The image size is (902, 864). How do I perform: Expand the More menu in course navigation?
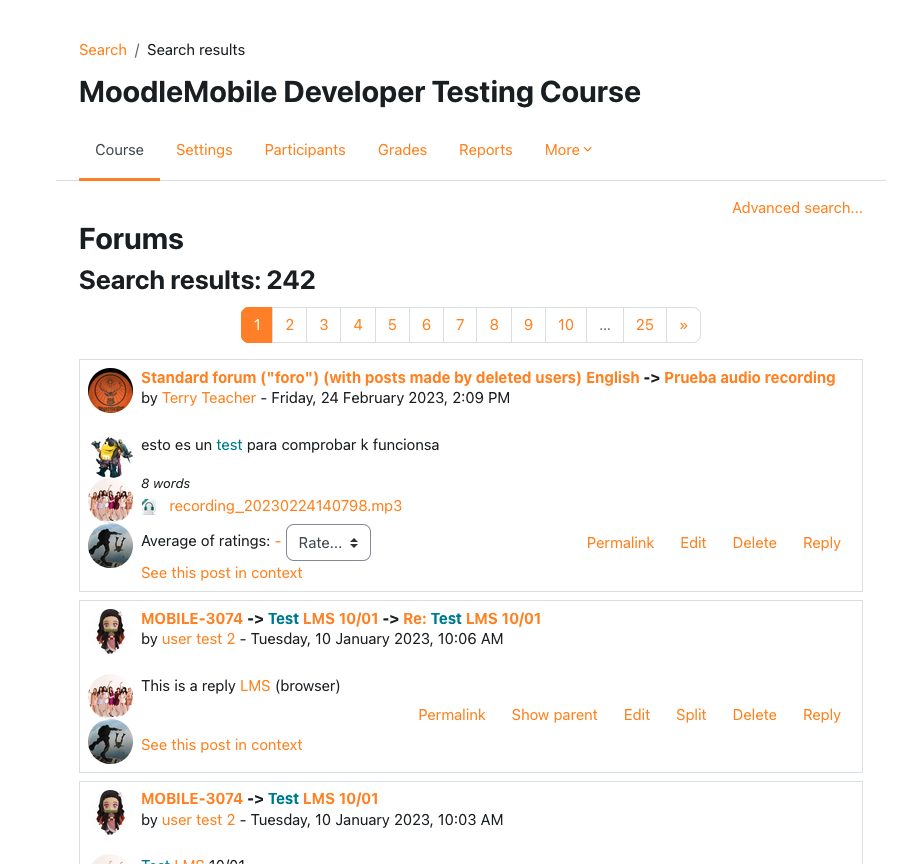(568, 150)
